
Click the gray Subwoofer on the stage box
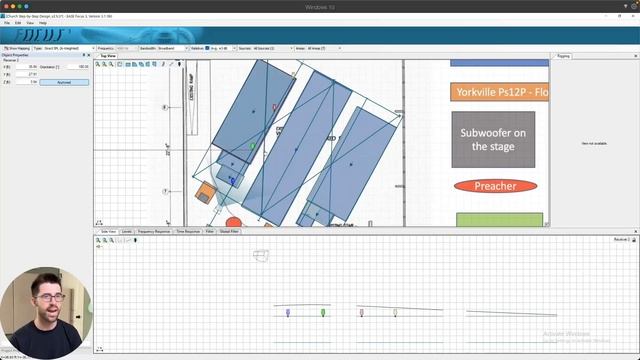click(493, 139)
